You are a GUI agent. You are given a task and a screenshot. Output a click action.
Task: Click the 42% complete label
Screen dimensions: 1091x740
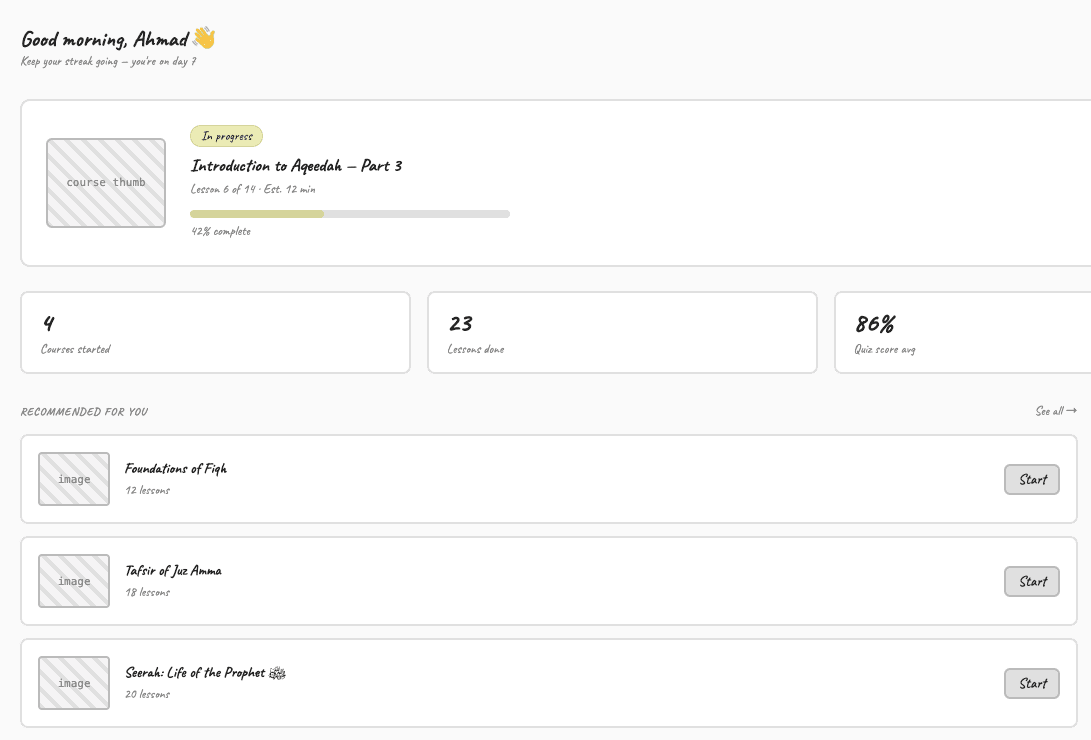pyautogui.click(x=221, y=232)
